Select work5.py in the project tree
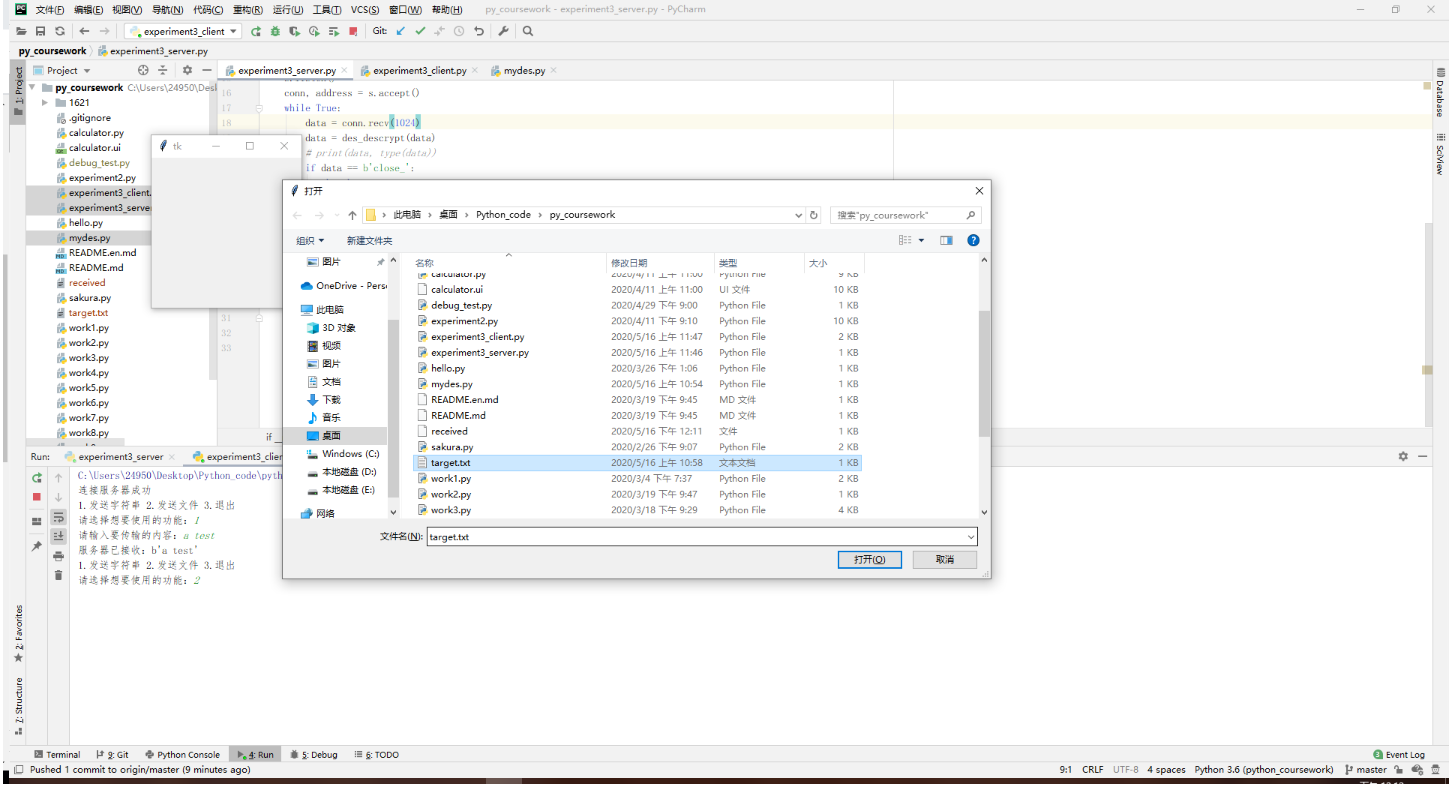The height and width of the screenshot is (786, 1453). (x=89, y=387)
